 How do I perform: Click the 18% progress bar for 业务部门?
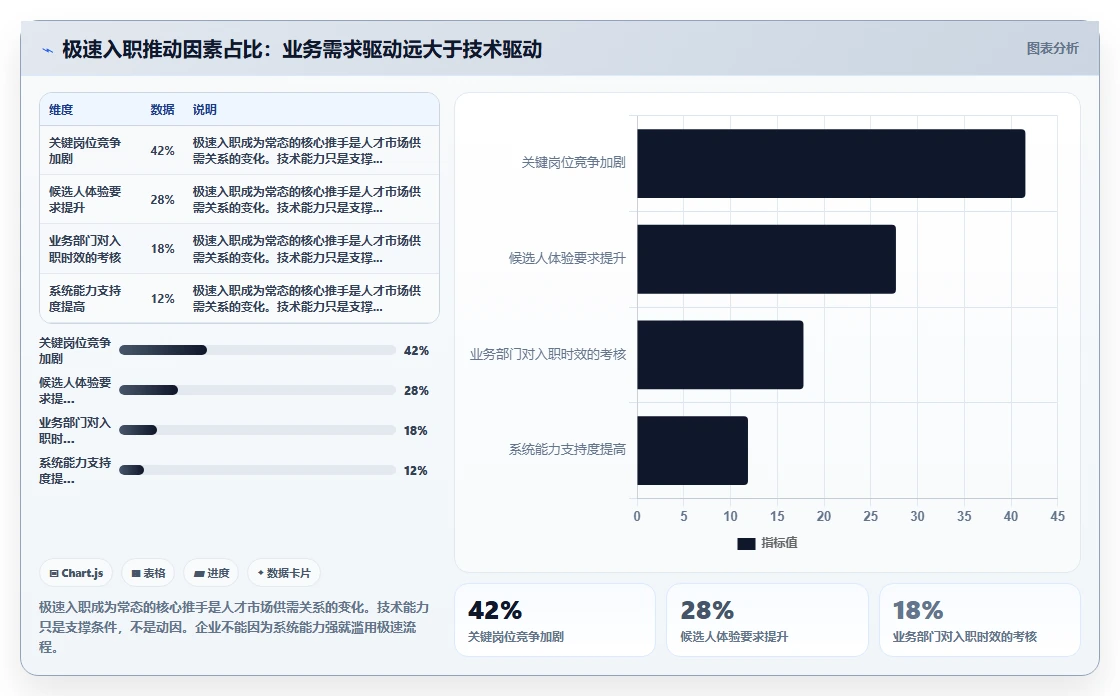(257, 430)
